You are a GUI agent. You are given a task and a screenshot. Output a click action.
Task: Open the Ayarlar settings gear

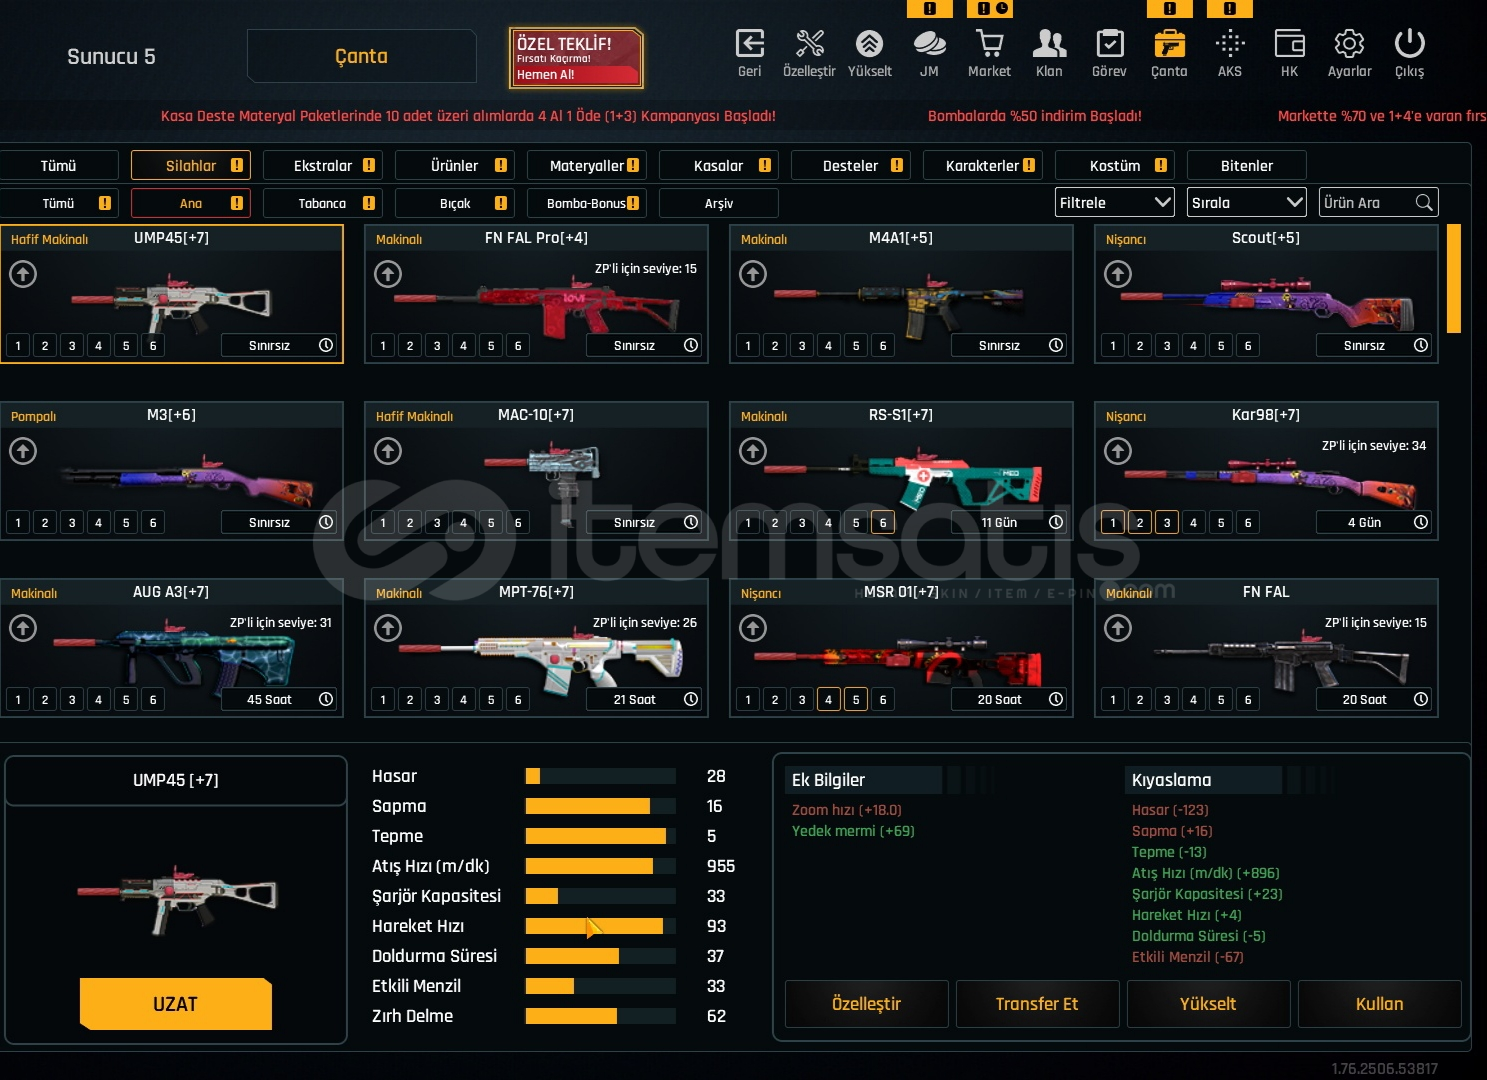pos(1349,44)
